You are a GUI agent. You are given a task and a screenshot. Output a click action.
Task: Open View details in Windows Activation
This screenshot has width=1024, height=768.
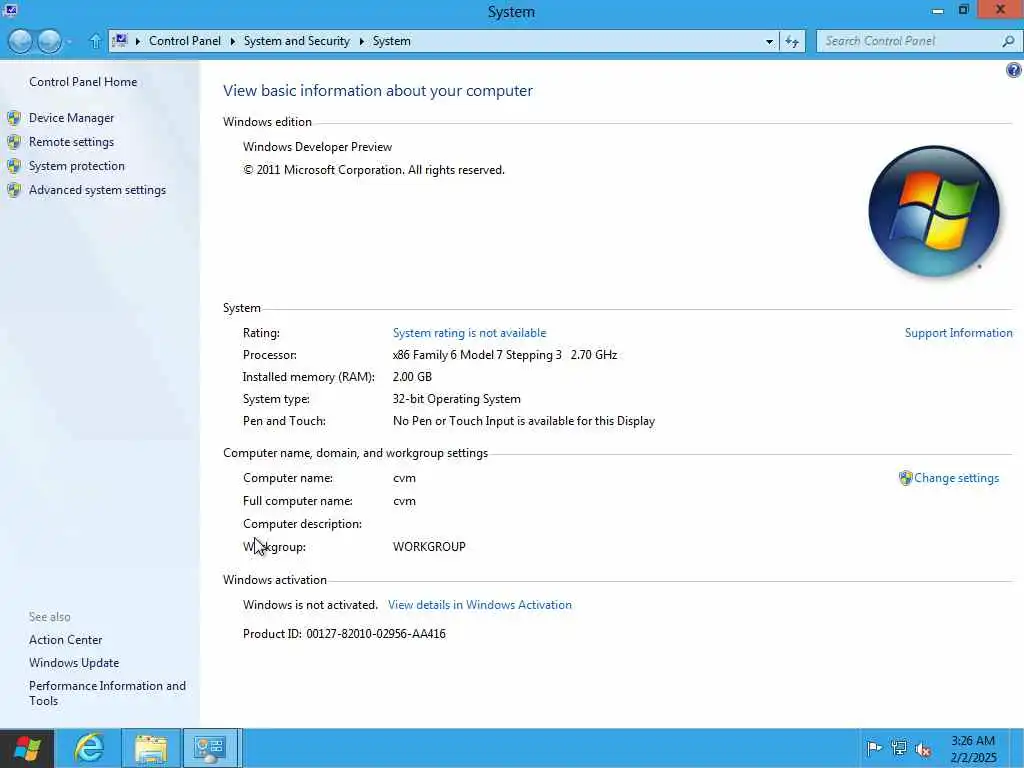click(479, 605)
